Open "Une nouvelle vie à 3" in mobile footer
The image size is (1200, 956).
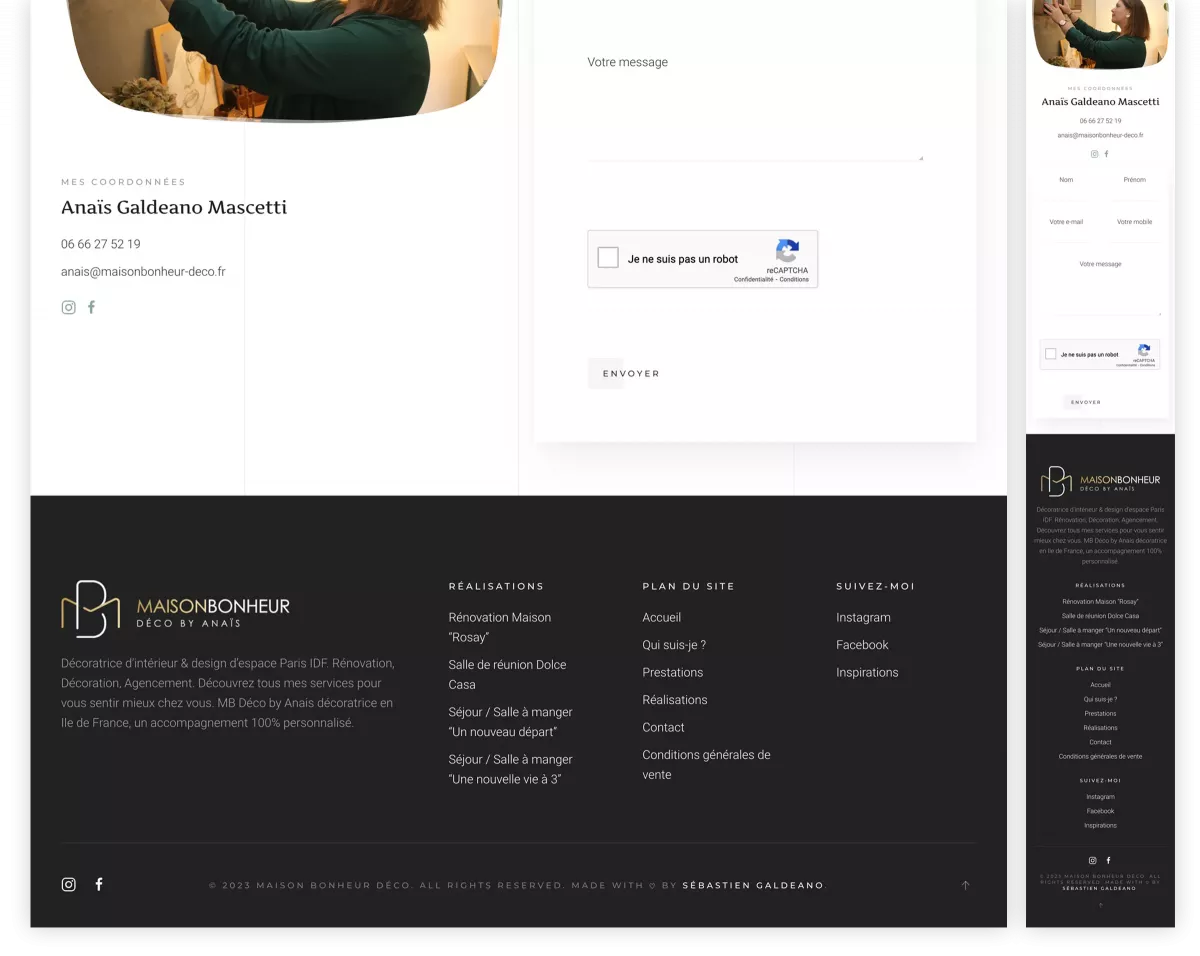[1100, 644]
